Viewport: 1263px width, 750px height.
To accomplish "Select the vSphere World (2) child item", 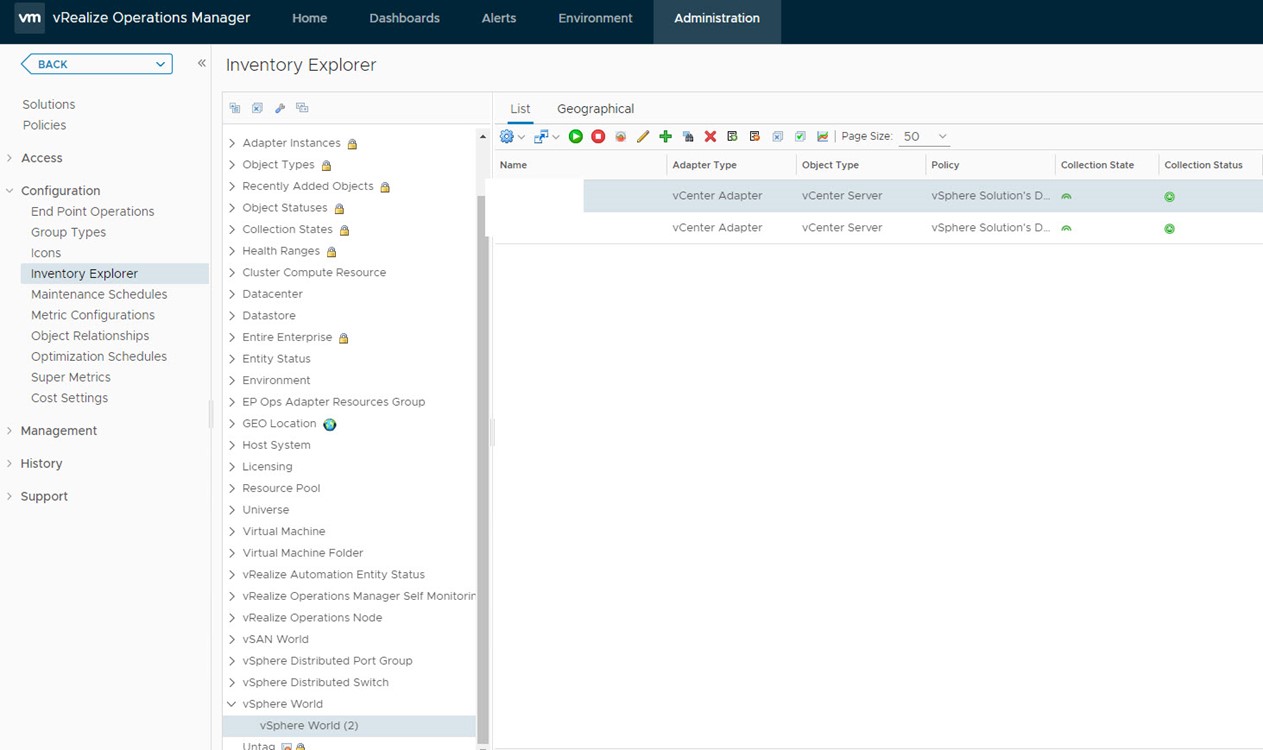I will coord(309,726).
